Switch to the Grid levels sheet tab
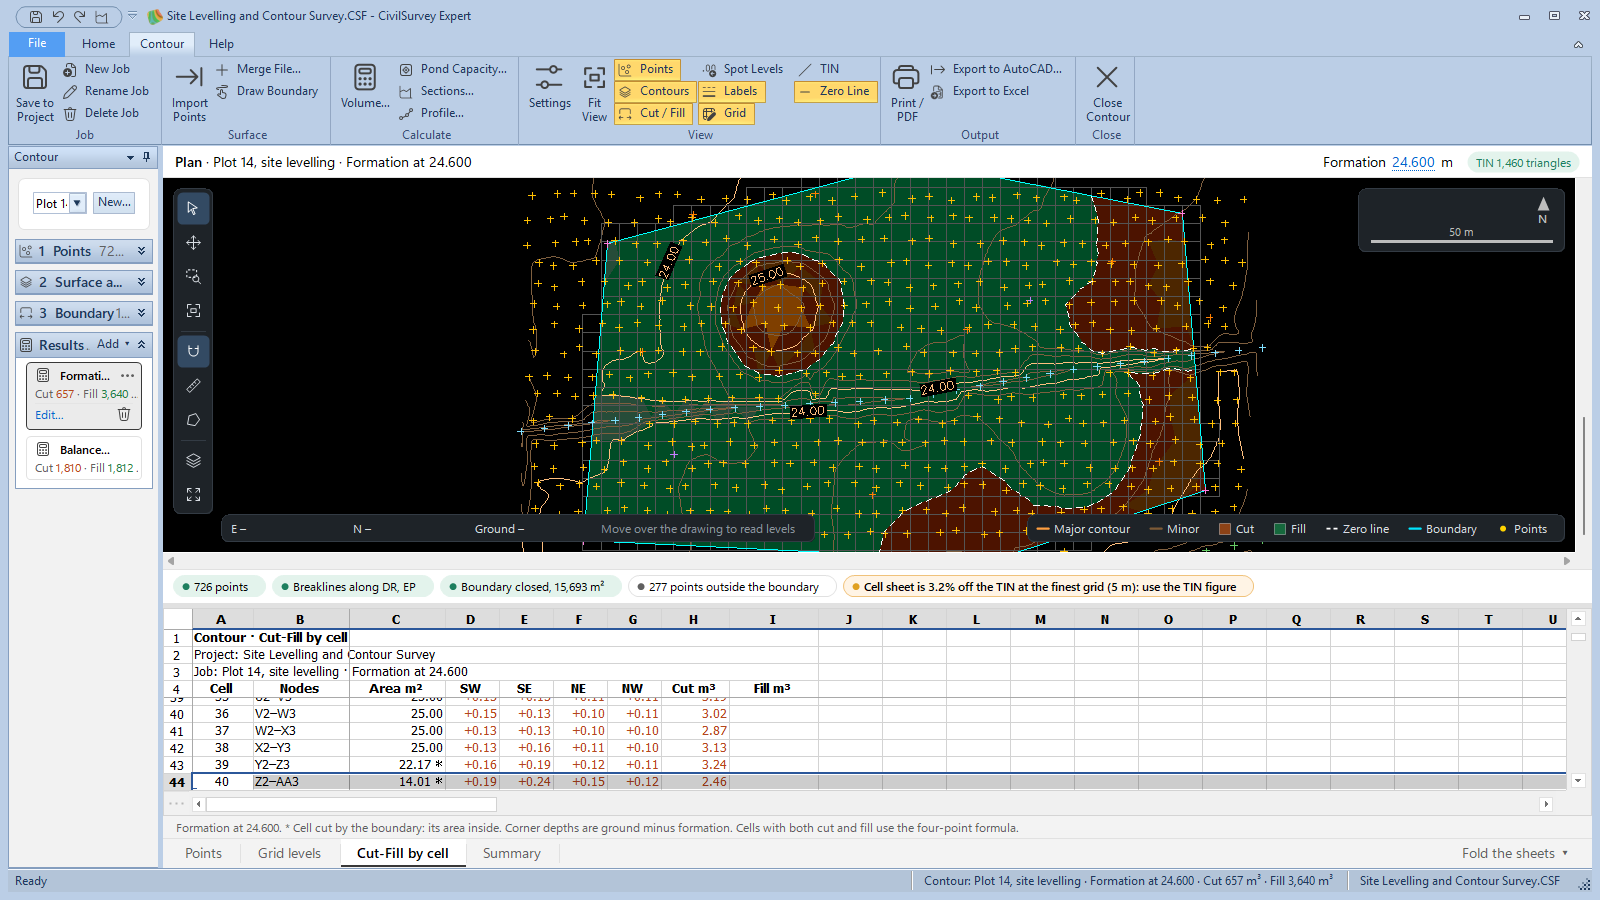 click(x=289, y=853)
